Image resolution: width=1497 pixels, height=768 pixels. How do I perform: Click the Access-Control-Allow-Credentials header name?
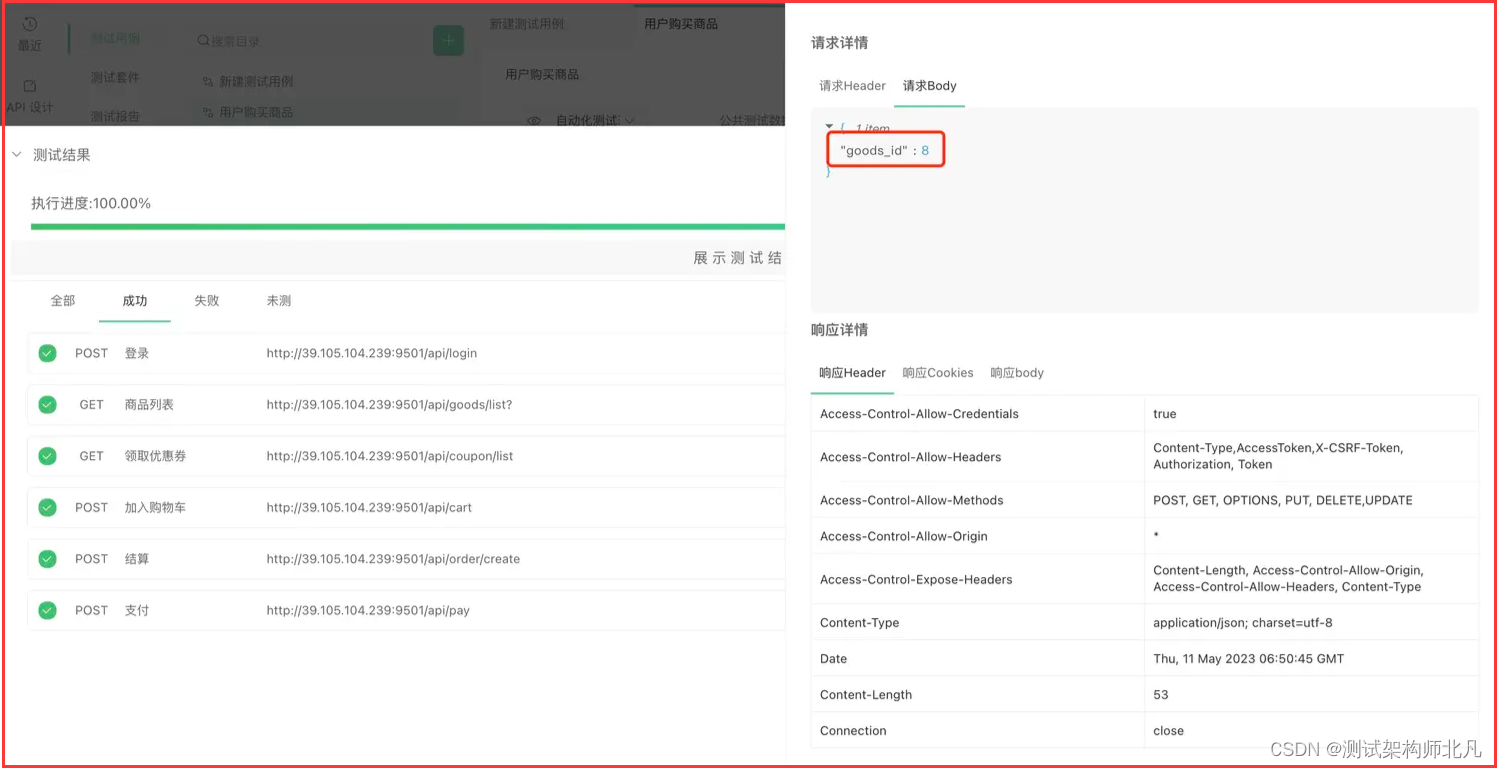[x=919, y=414]
